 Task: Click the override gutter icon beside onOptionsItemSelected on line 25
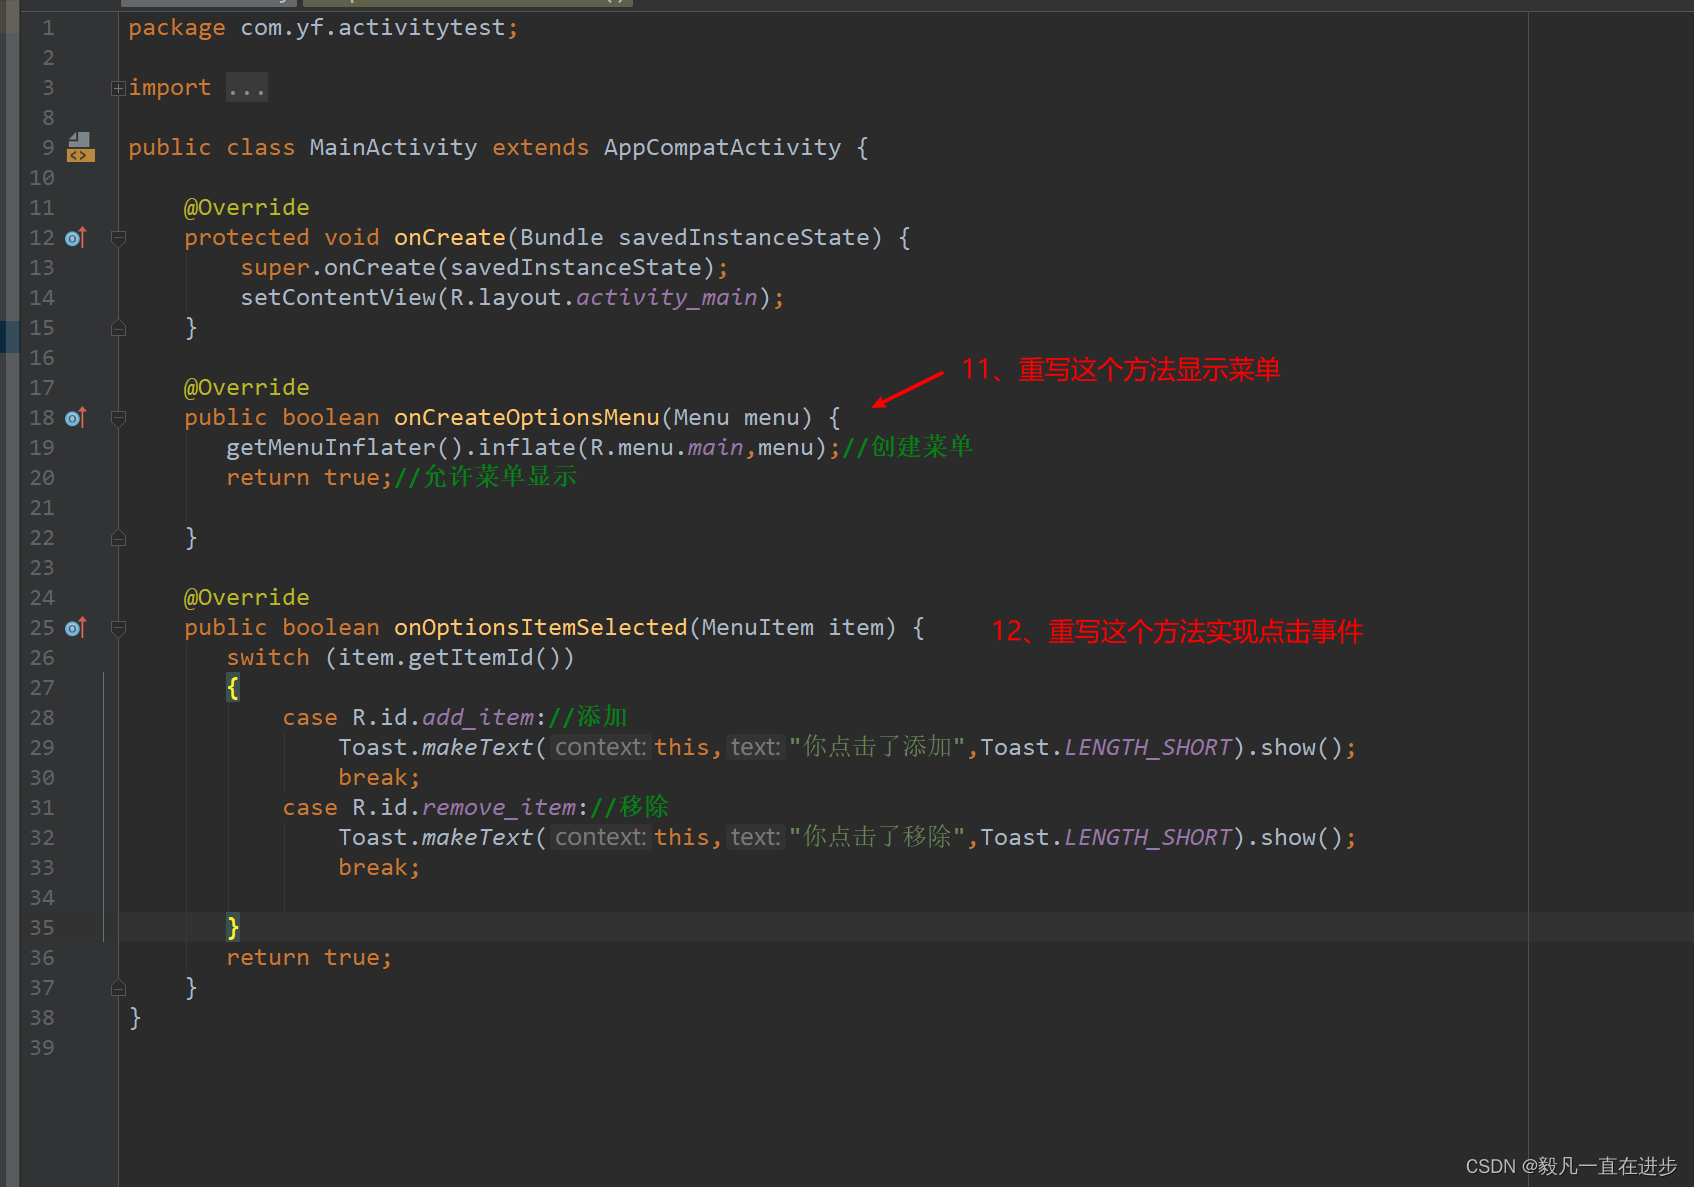[x=76, y=628]
